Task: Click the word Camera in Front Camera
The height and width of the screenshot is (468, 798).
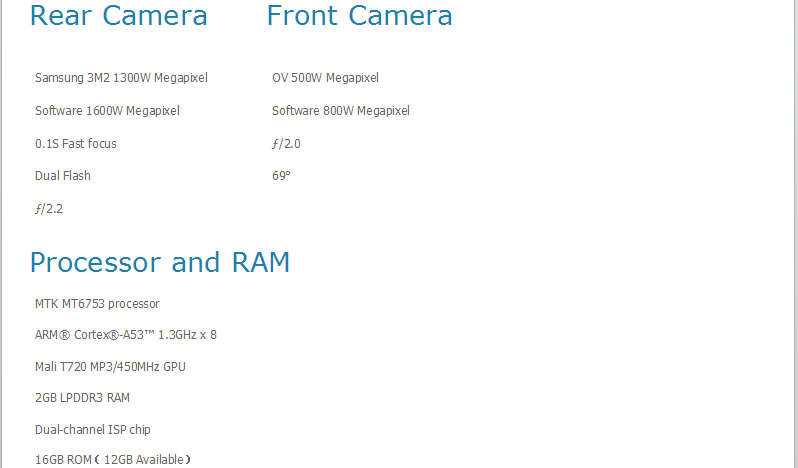Action: [400, 15]
